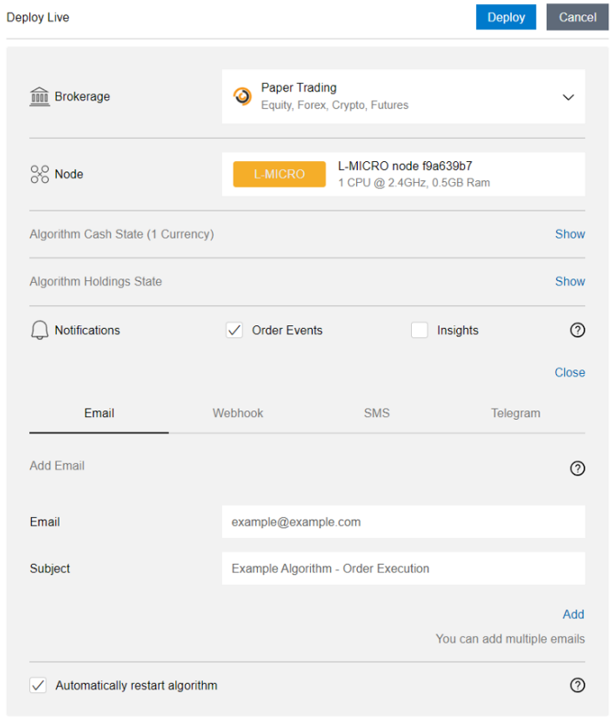The width and height of the screenshot is (615, 721).
Task: Switch to the Telegram tab
Action: pos(516,413)
